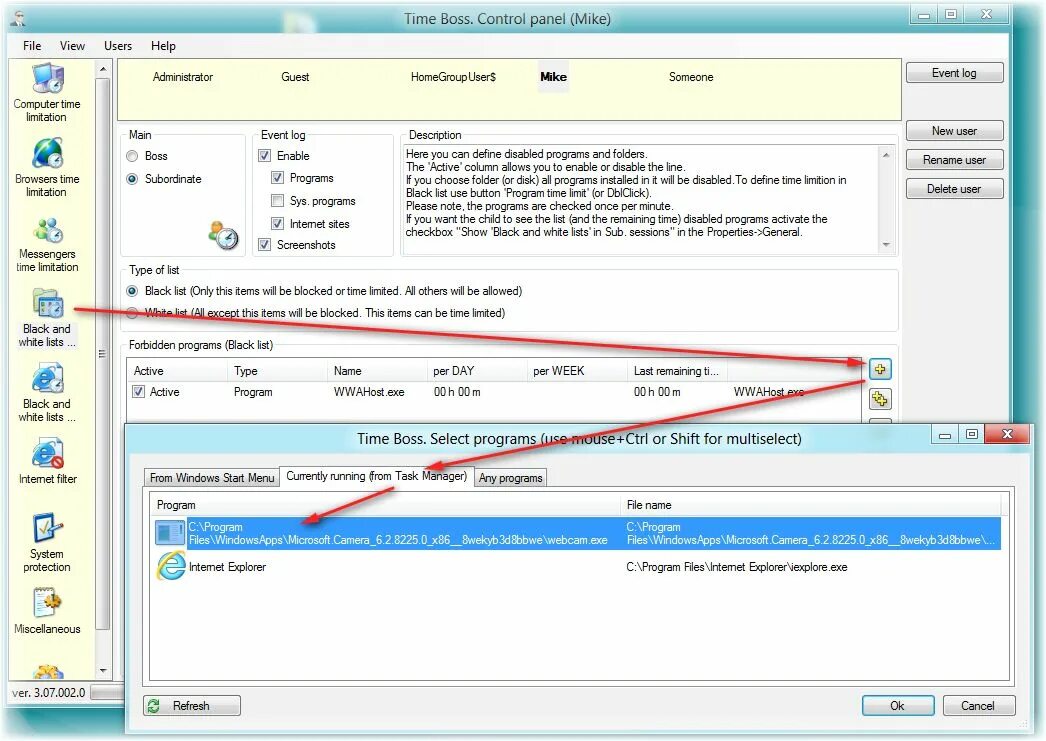Open the Users menu

(x=118, y=46)
